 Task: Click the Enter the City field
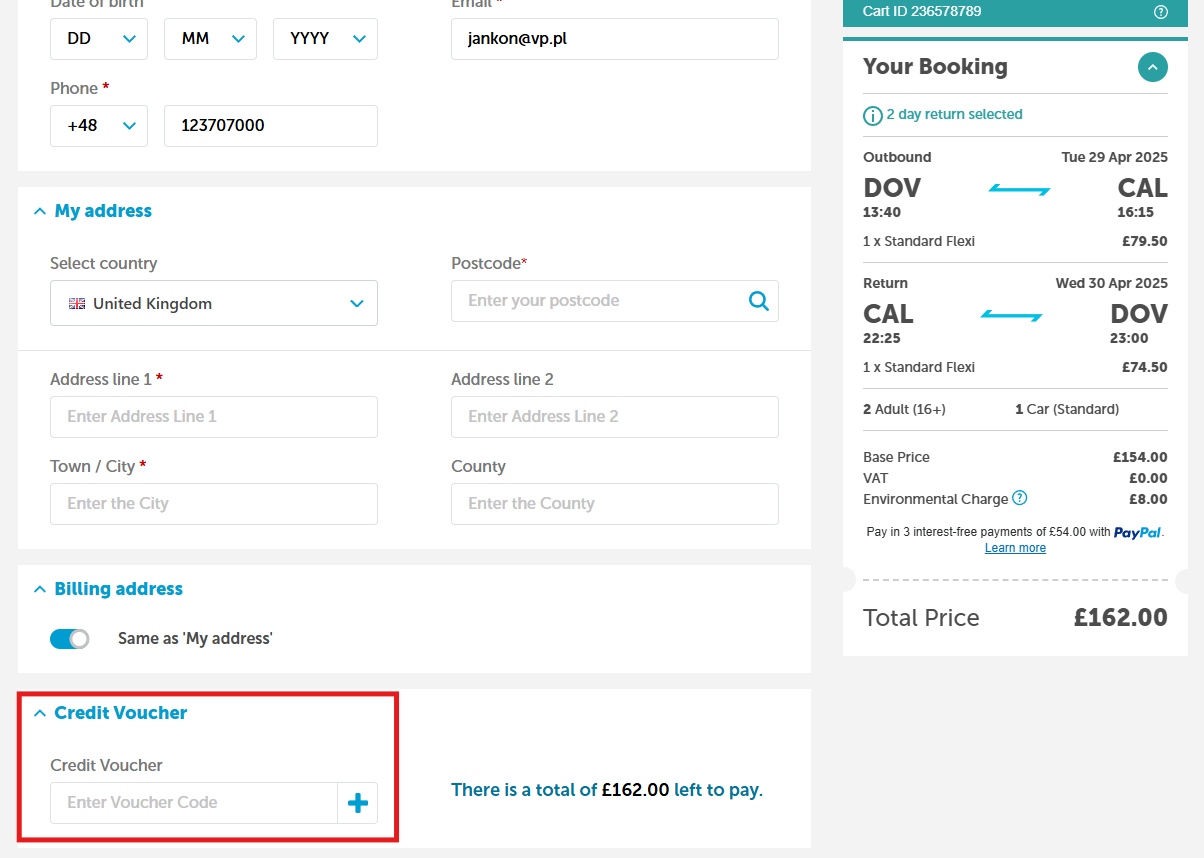click(x=214, y=504)
